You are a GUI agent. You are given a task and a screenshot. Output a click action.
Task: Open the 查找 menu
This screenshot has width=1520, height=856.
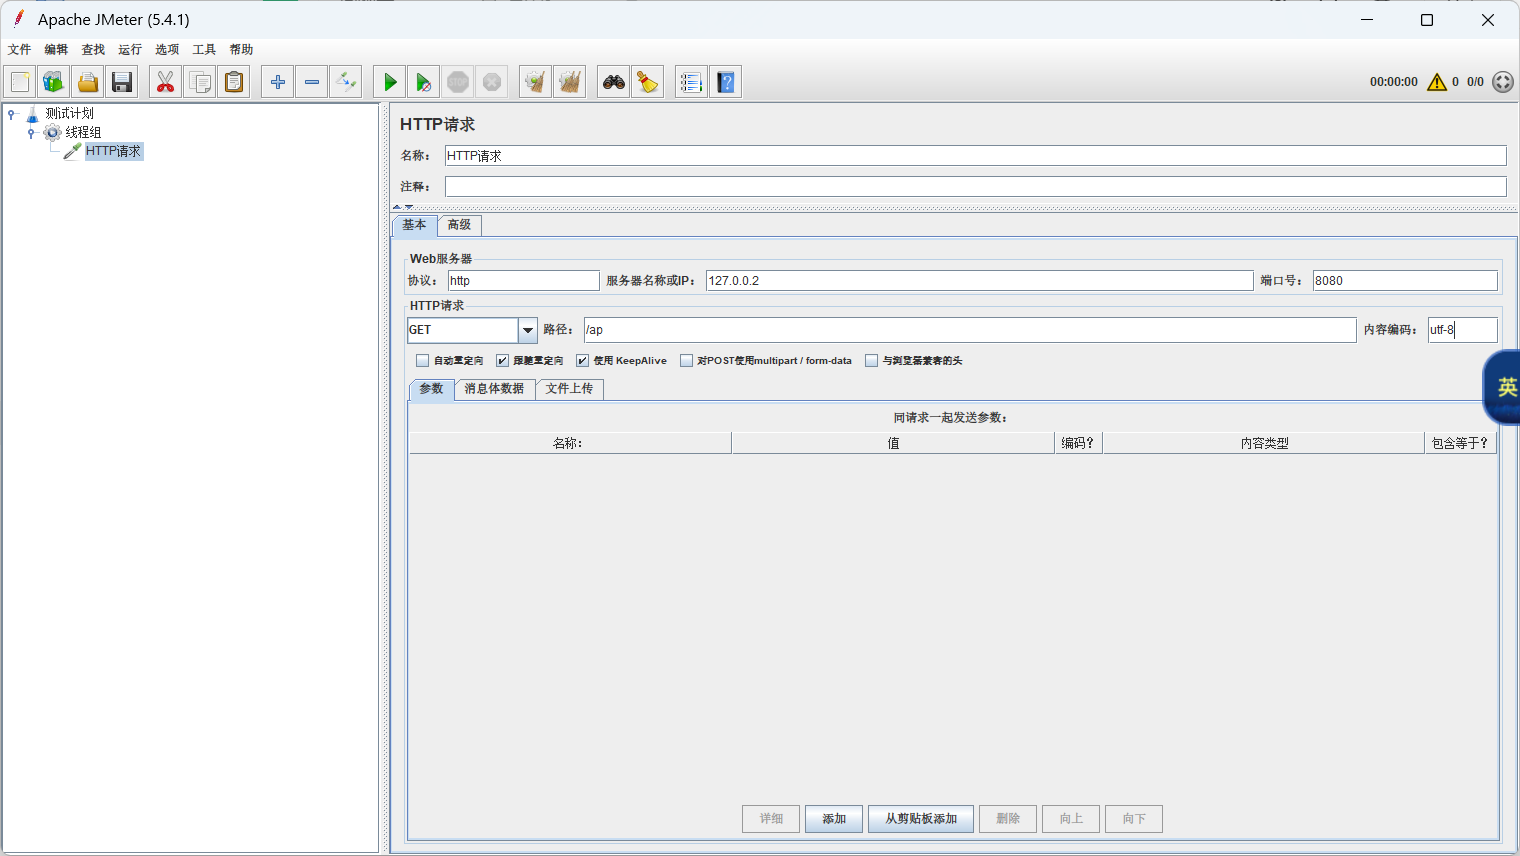[93, 49]
